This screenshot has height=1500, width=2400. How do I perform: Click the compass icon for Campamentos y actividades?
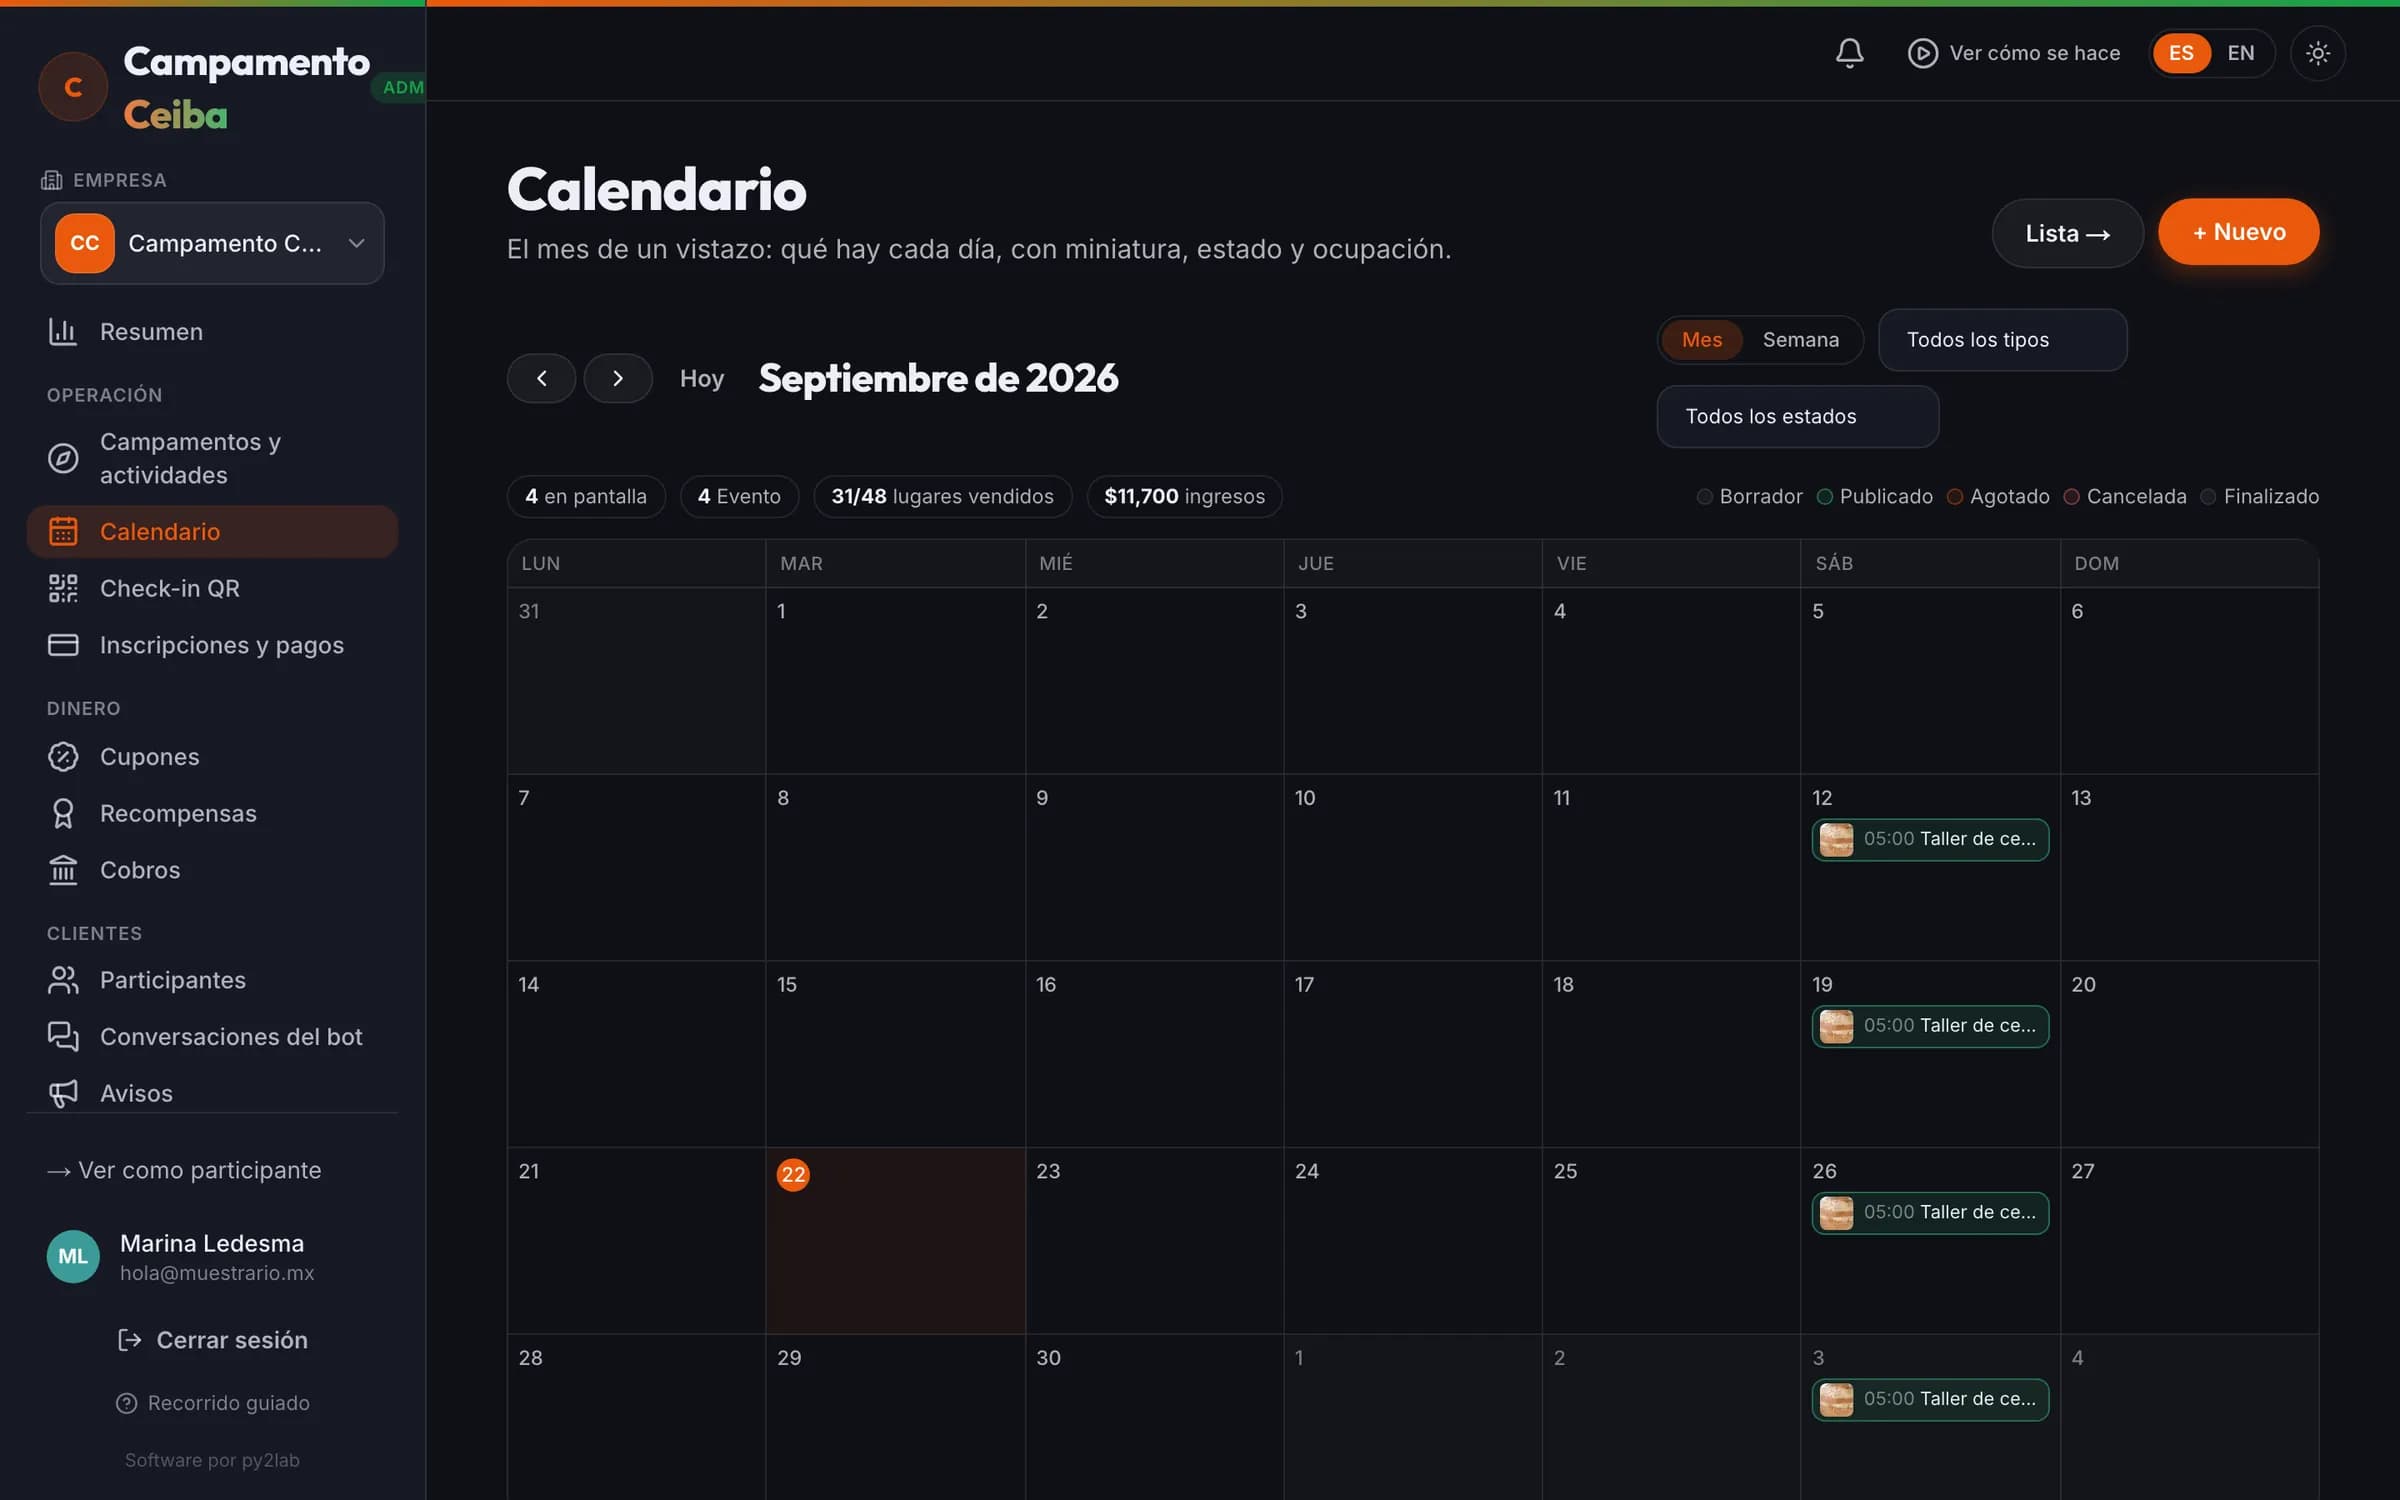(63, 458)
